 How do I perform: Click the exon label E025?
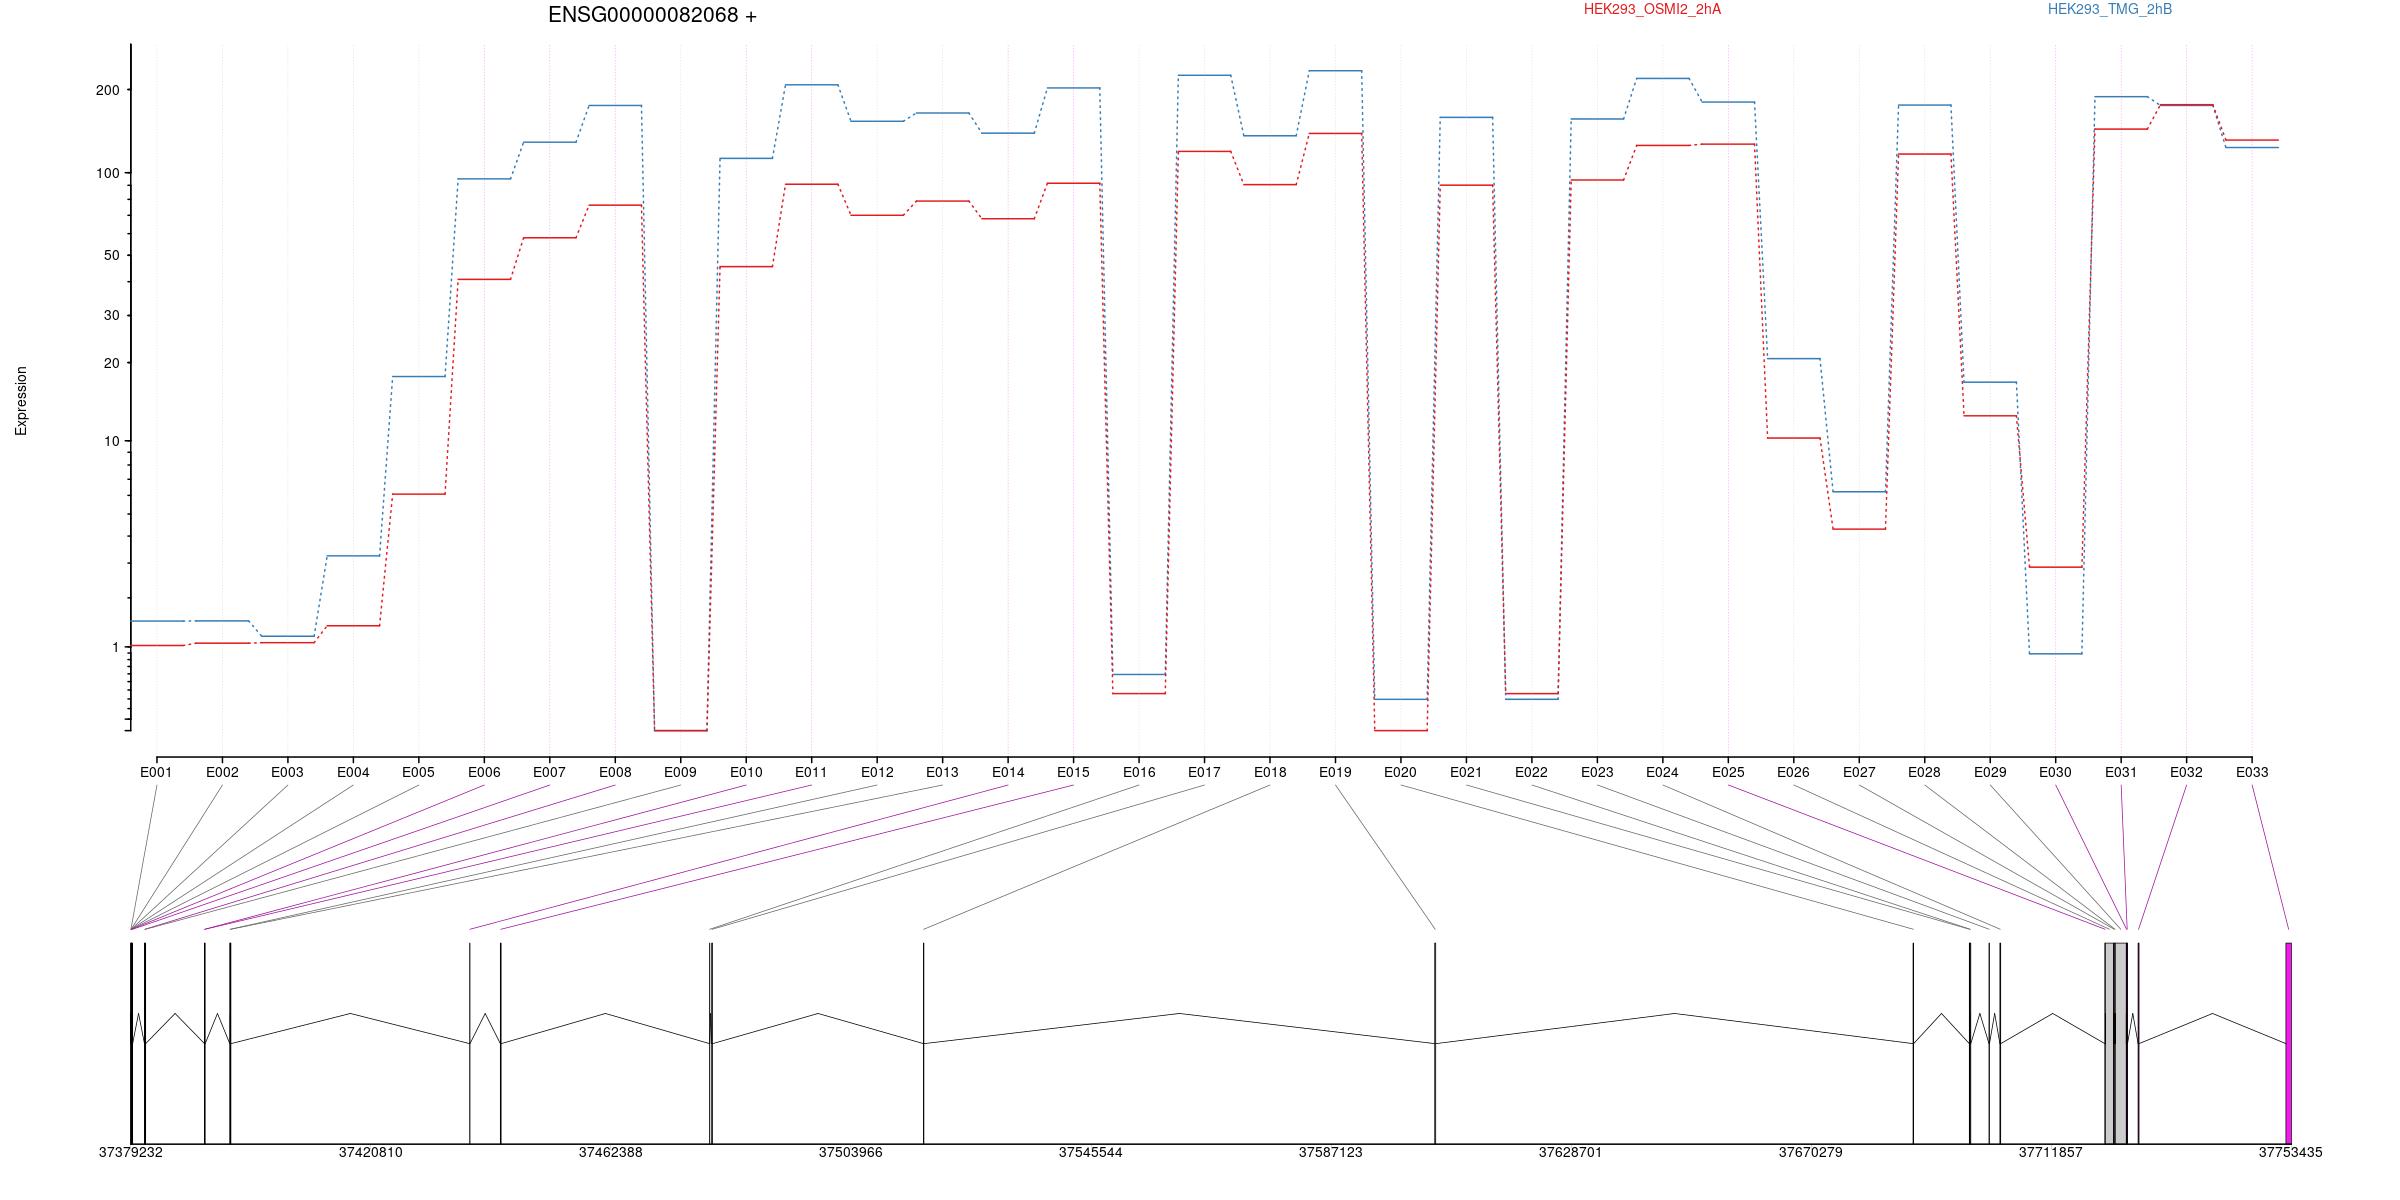pos(1728,772)
